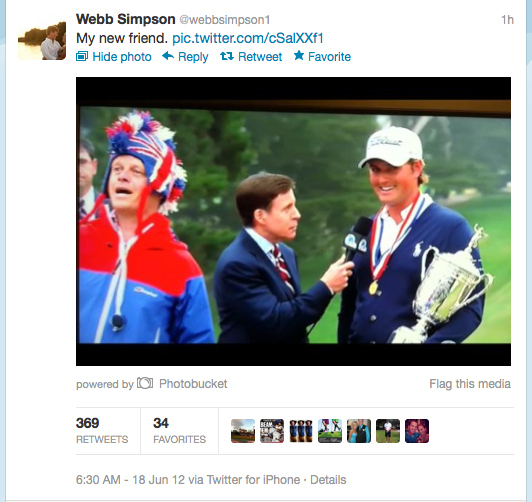Open Webb Simpson's profile avatar

click(x=42, y=41)
